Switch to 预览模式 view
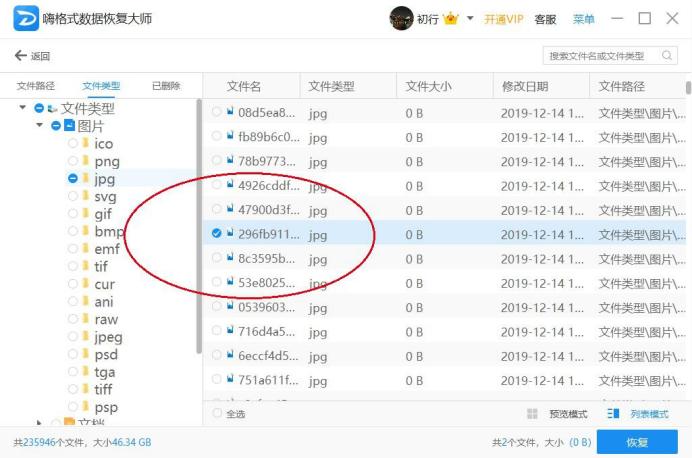This screenshot has height=458, width=692. coord(568,414)
